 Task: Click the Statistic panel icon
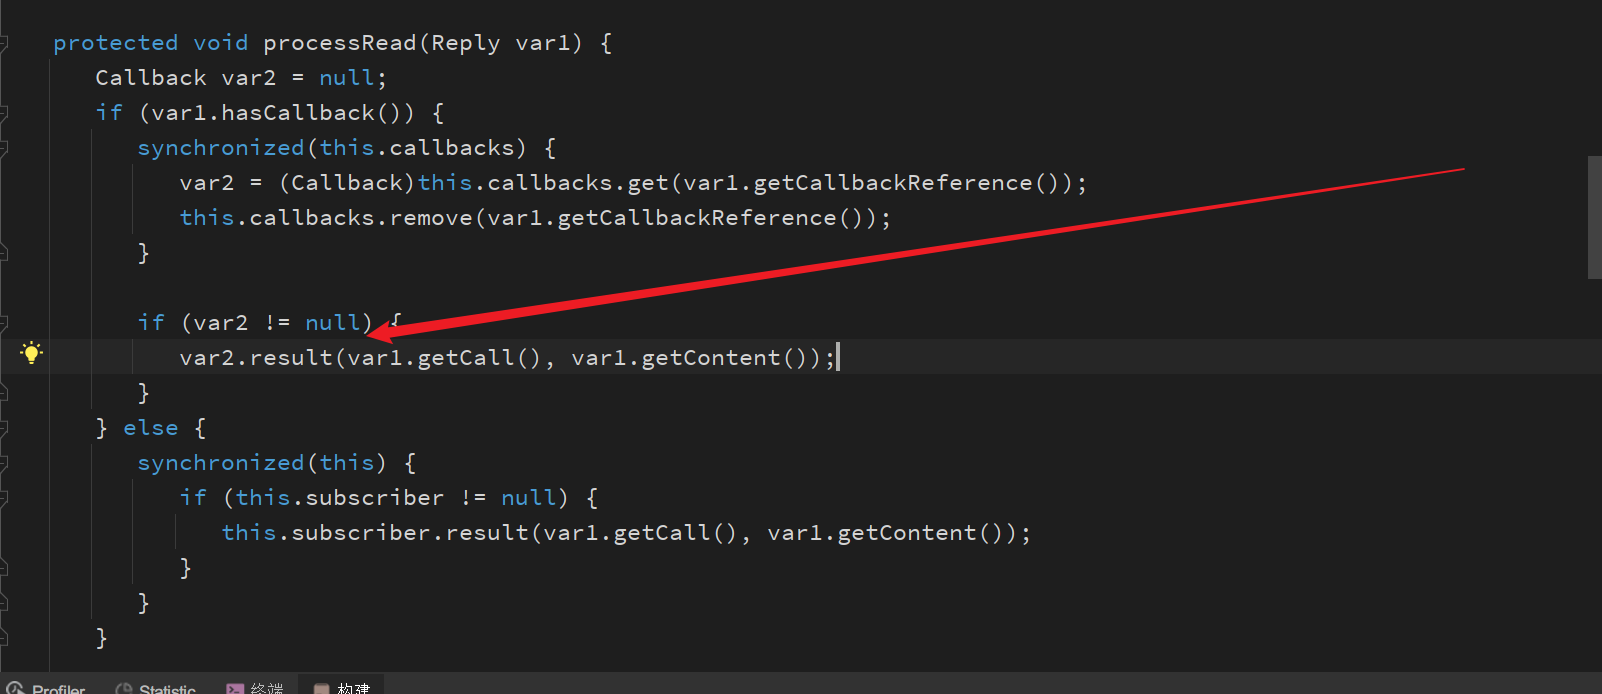pos(124,688)
